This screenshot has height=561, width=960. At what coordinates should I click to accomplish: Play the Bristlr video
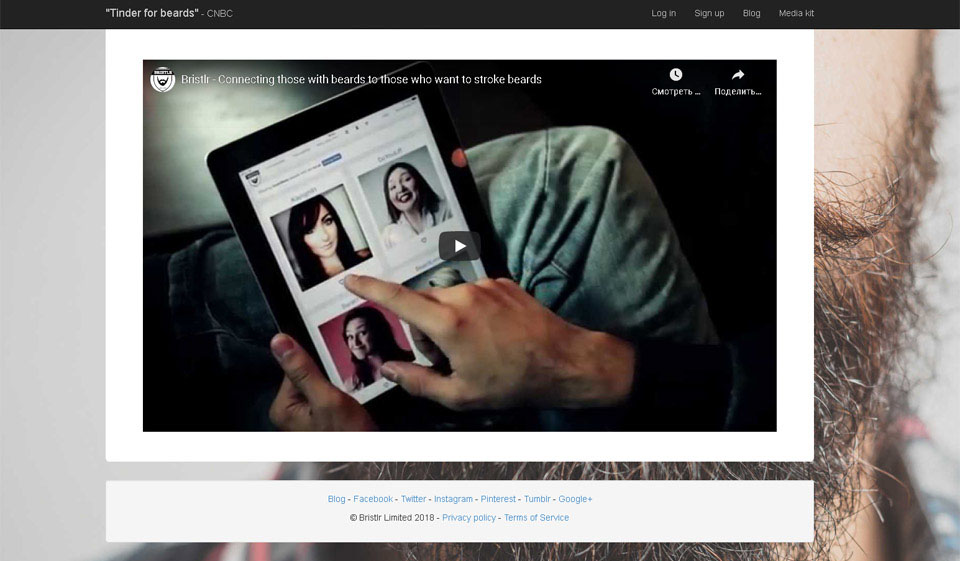[459, 246]
